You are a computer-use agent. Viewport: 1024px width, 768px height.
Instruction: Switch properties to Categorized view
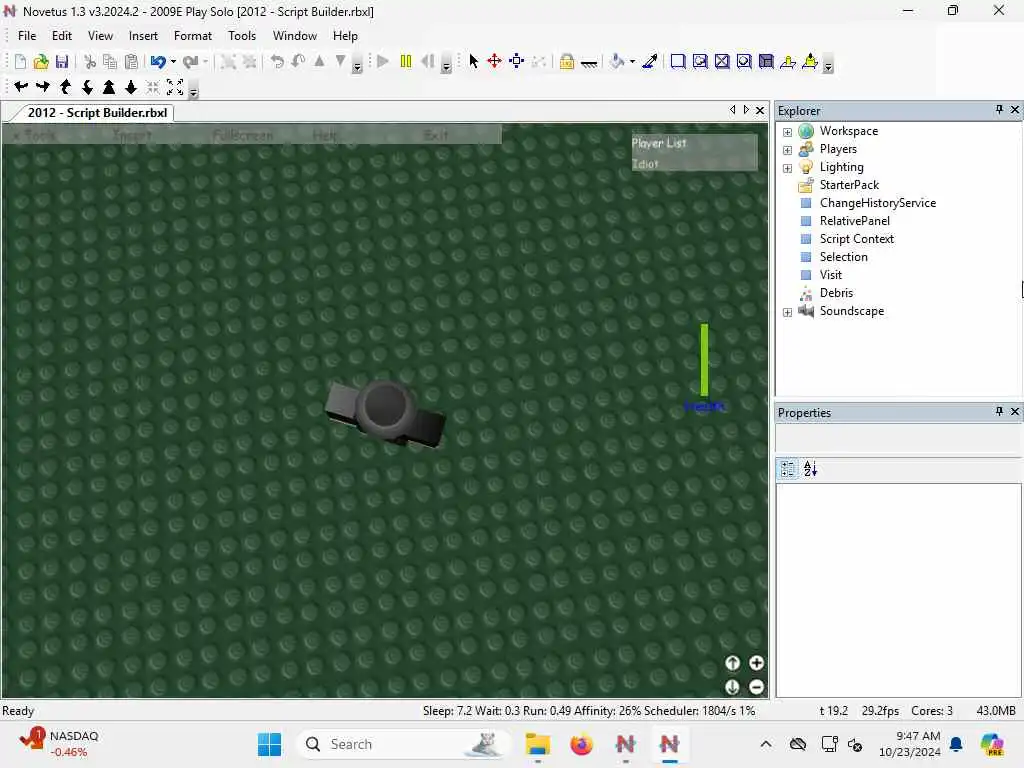pos(788,468)
